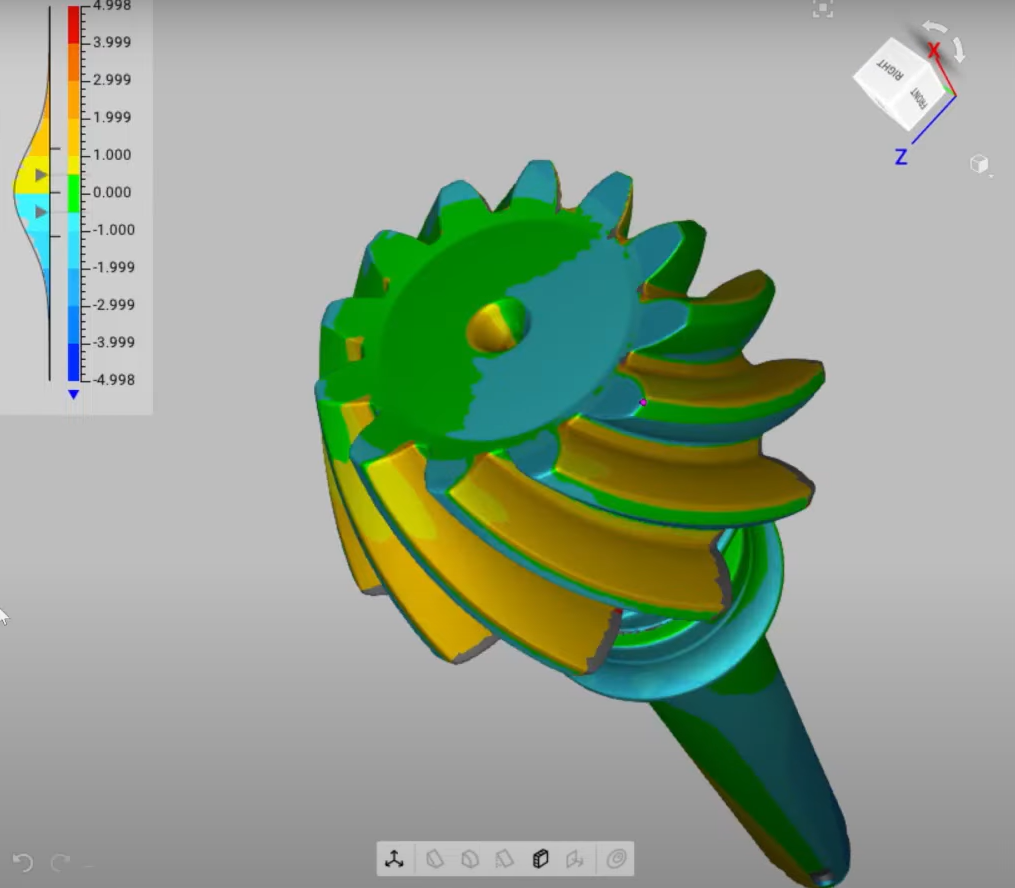The width and height of the screenshot is (1015, 888).
Task: Click the undo arrow at bottom left
Action: tap(24, 860)
